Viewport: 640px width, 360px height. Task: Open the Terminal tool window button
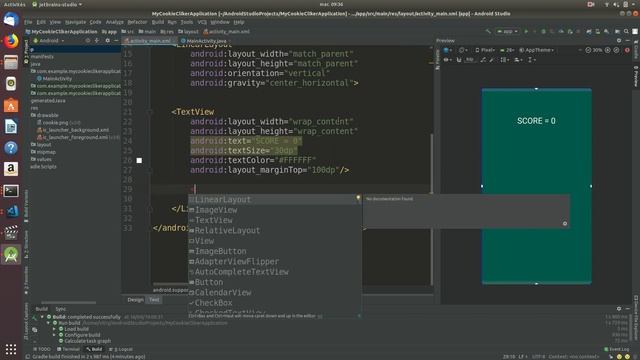[x=69, y=349]
